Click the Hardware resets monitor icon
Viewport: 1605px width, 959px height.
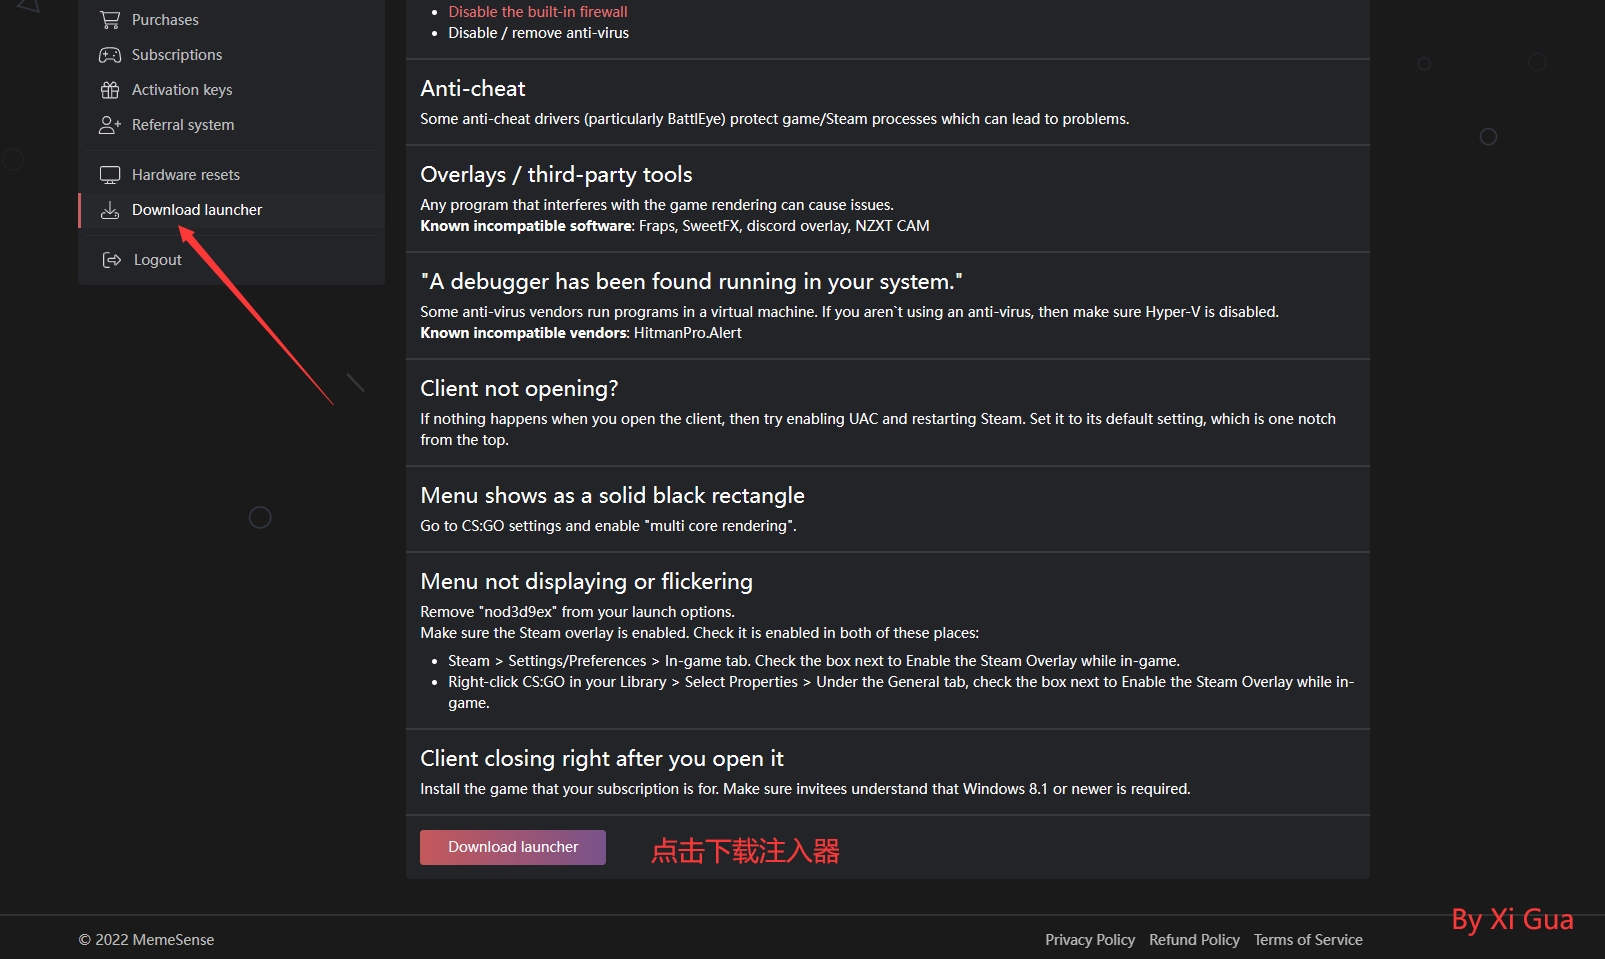coord(110,175)
